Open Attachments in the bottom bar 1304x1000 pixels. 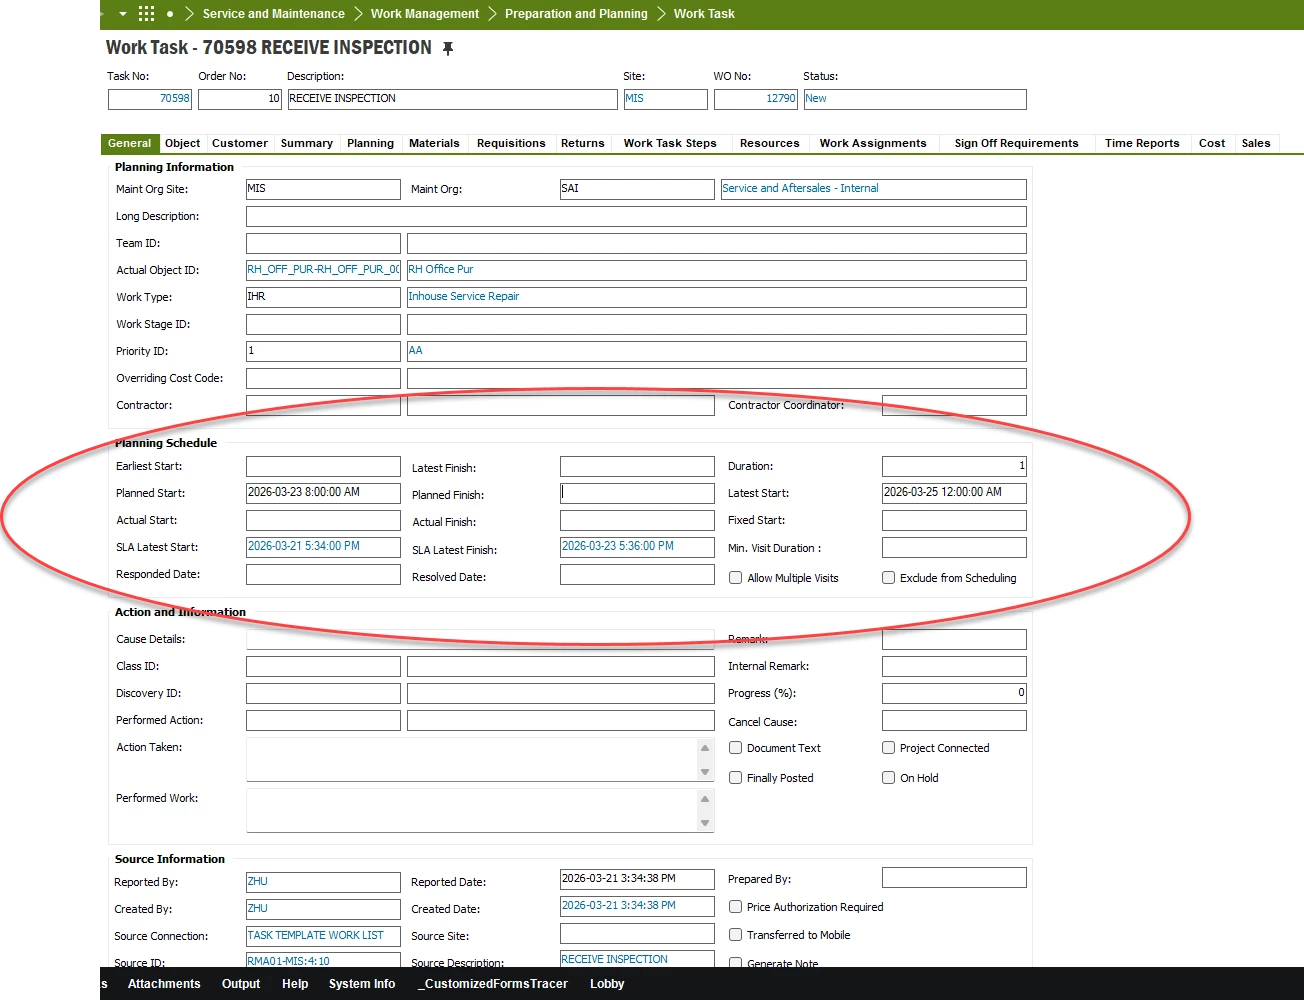point(164,984)
